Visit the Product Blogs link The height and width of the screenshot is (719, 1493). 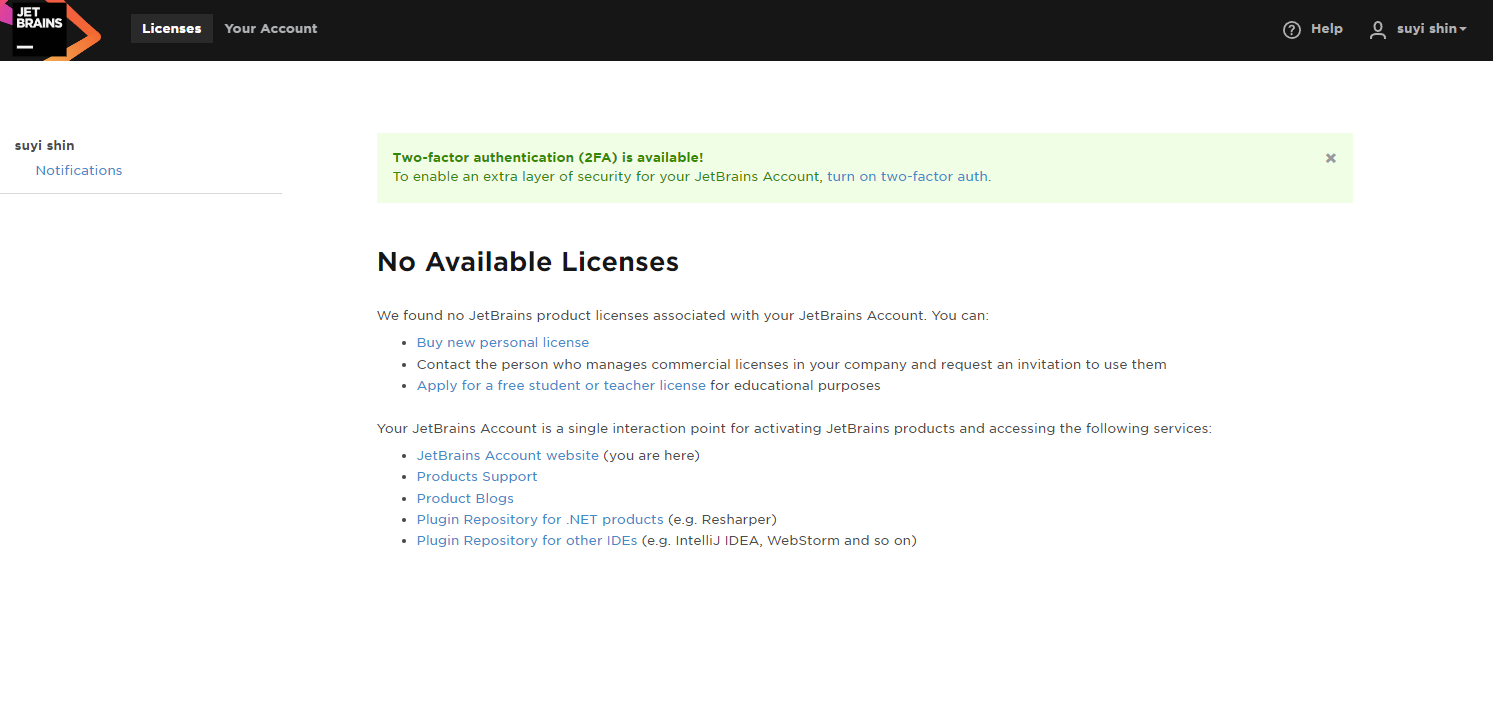coord(465,499)
